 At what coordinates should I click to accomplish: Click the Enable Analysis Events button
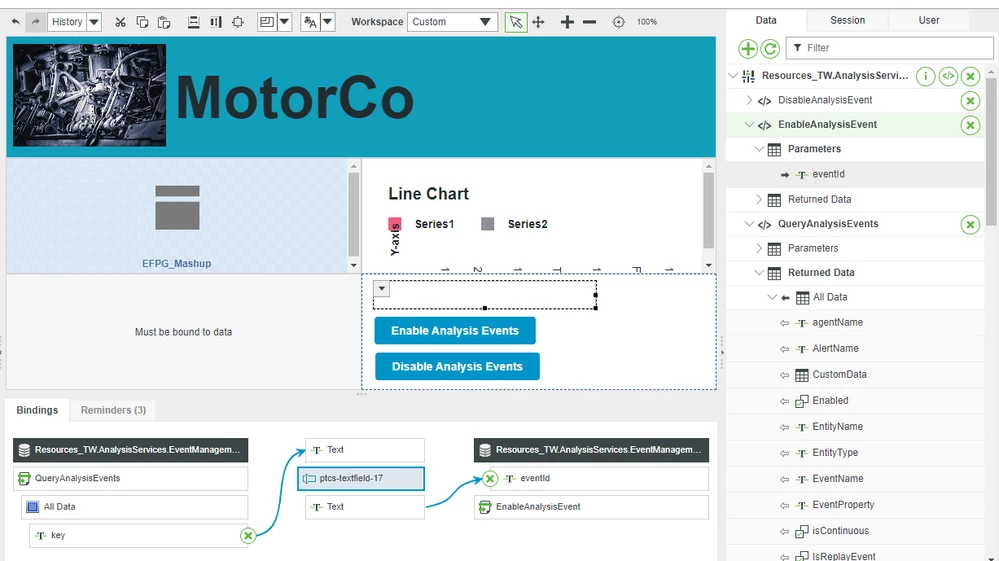tap(455, 330)
